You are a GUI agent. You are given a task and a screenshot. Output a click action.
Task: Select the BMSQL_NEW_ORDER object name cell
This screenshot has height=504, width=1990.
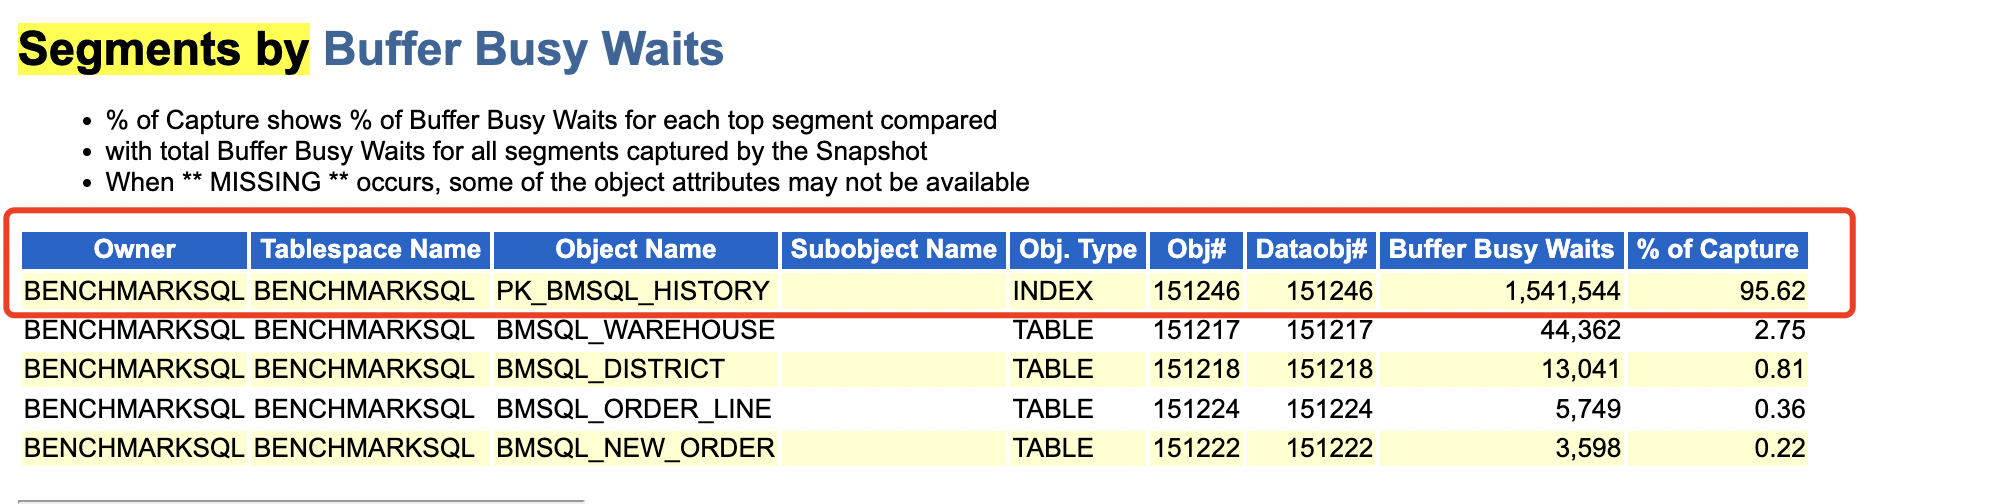click(x=635, y=448)
